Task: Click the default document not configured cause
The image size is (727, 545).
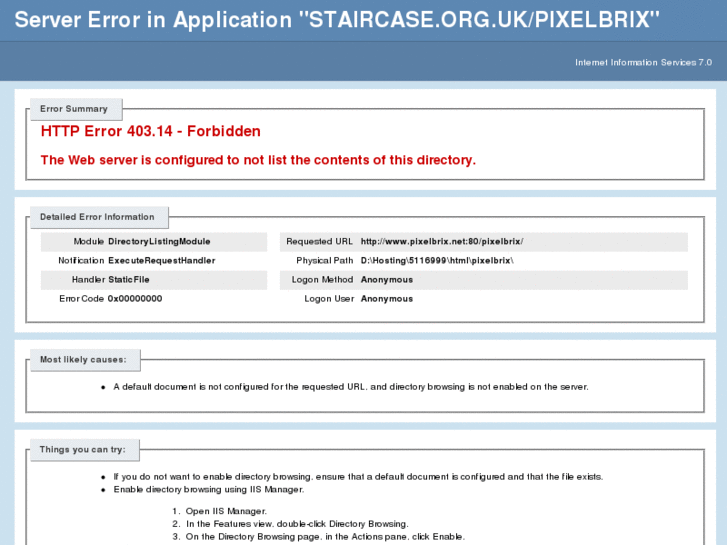Action: coord(351,387)
